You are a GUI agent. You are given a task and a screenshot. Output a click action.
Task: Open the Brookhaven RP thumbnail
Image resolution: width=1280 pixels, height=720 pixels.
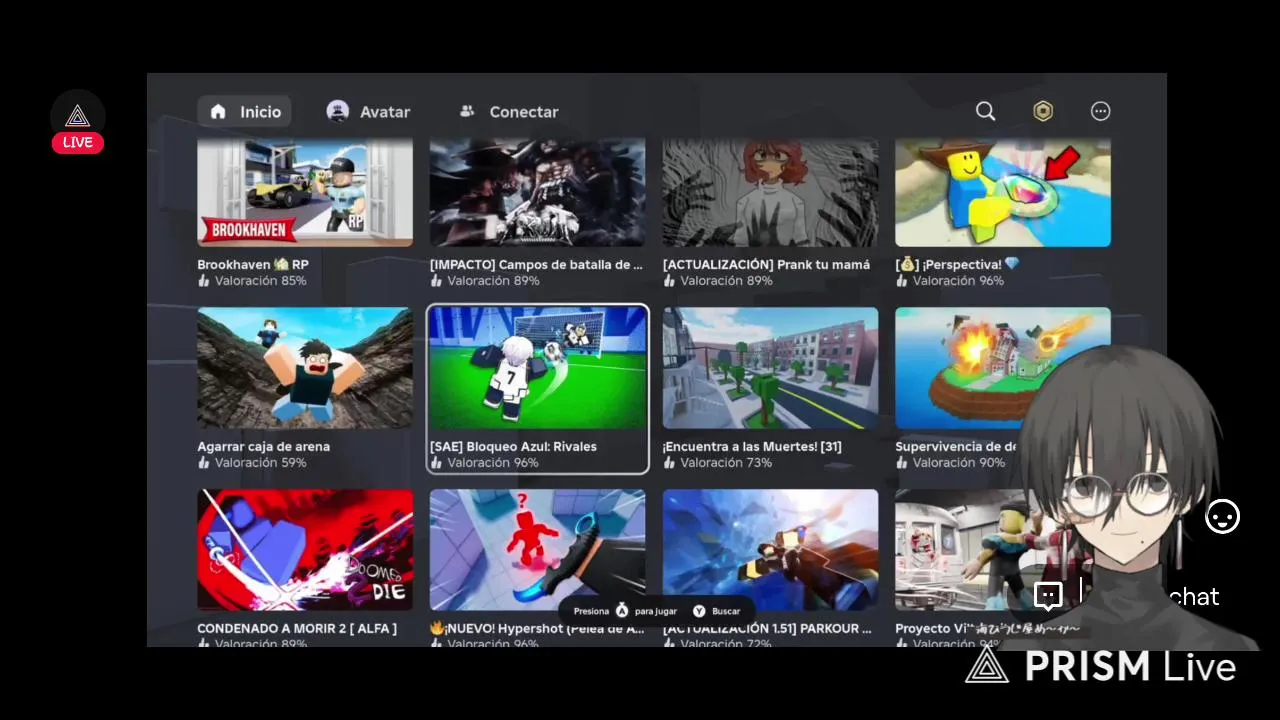(x=305, y=192)
